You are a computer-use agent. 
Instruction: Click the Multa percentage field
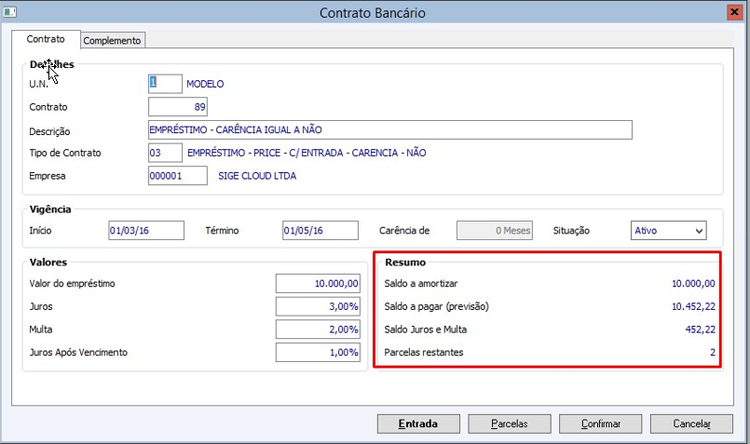[316, 329]
